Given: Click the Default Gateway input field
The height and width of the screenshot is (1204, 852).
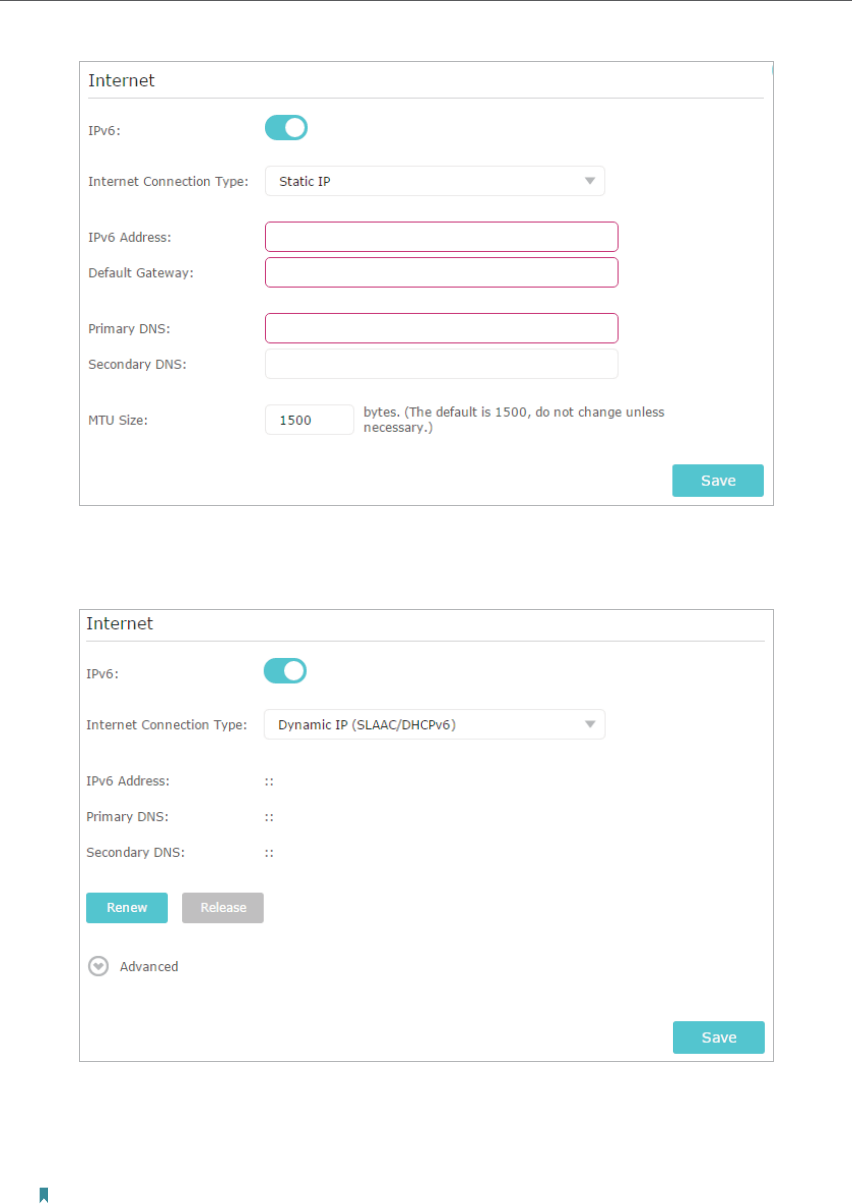Looking at the screenshot, I should click(442, 272).
